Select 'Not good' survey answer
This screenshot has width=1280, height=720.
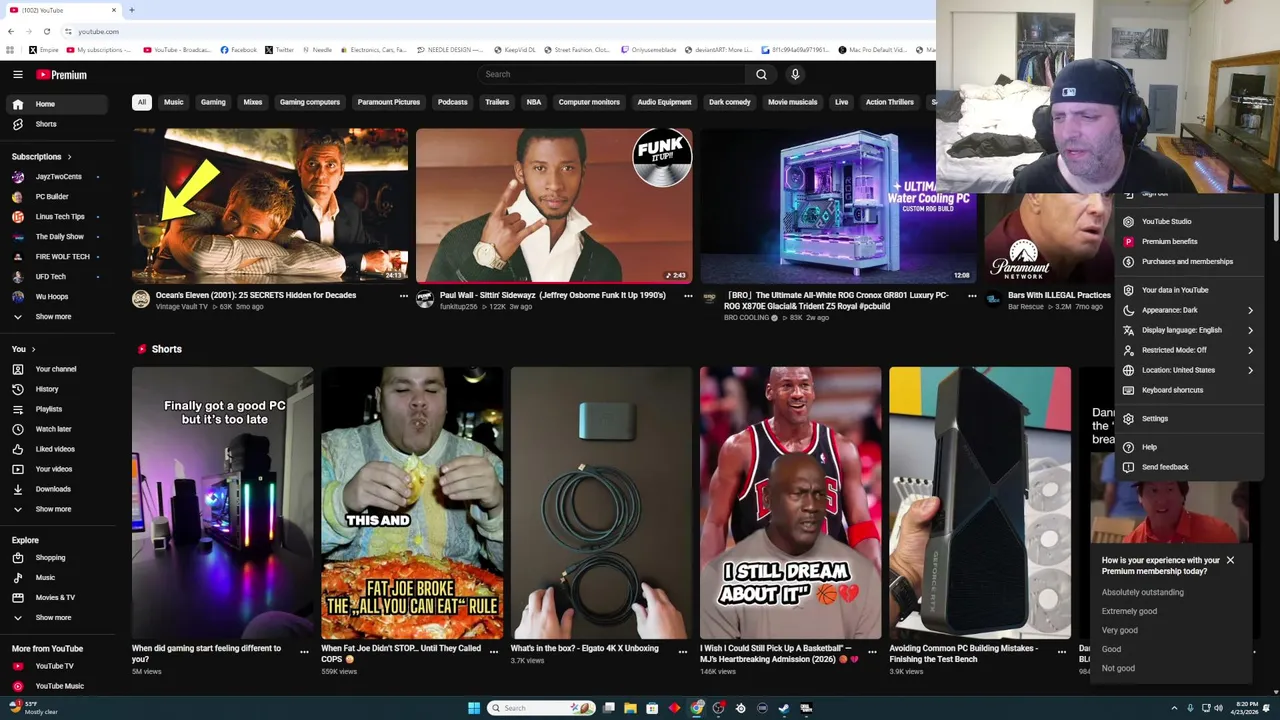point(1118,668)
